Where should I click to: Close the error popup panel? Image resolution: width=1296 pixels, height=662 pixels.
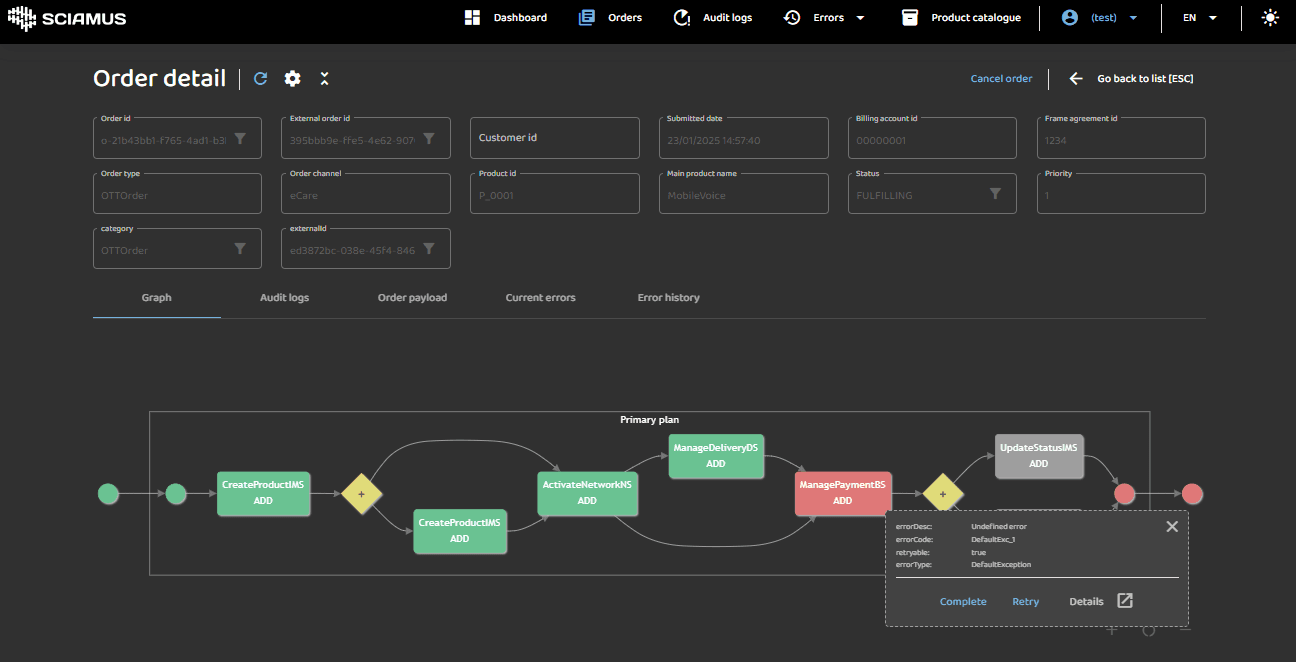click(x=1172, y=527)
